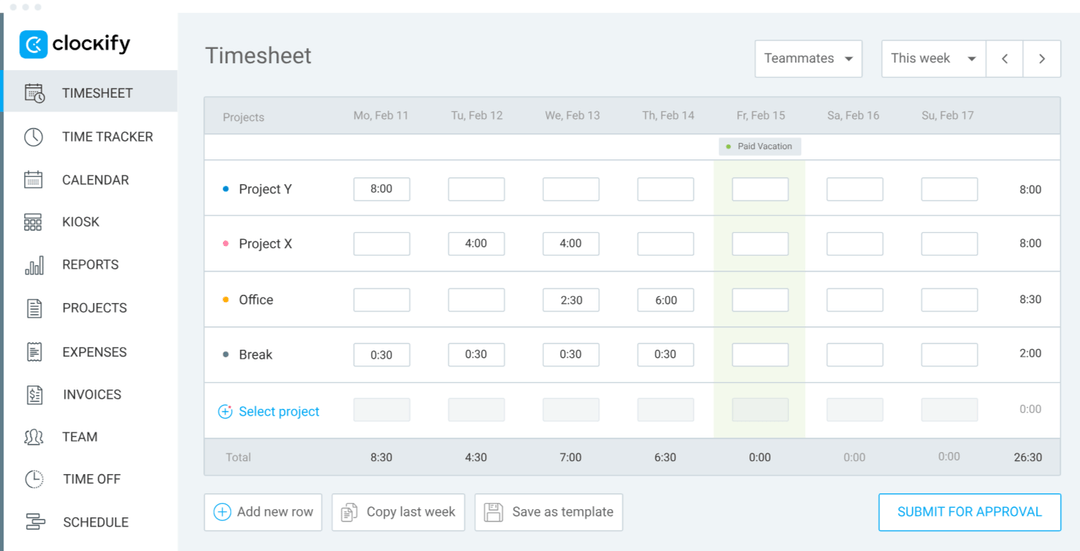
Task: Click the Fr, Feb 15 column header
Action: tap(760, 116)
